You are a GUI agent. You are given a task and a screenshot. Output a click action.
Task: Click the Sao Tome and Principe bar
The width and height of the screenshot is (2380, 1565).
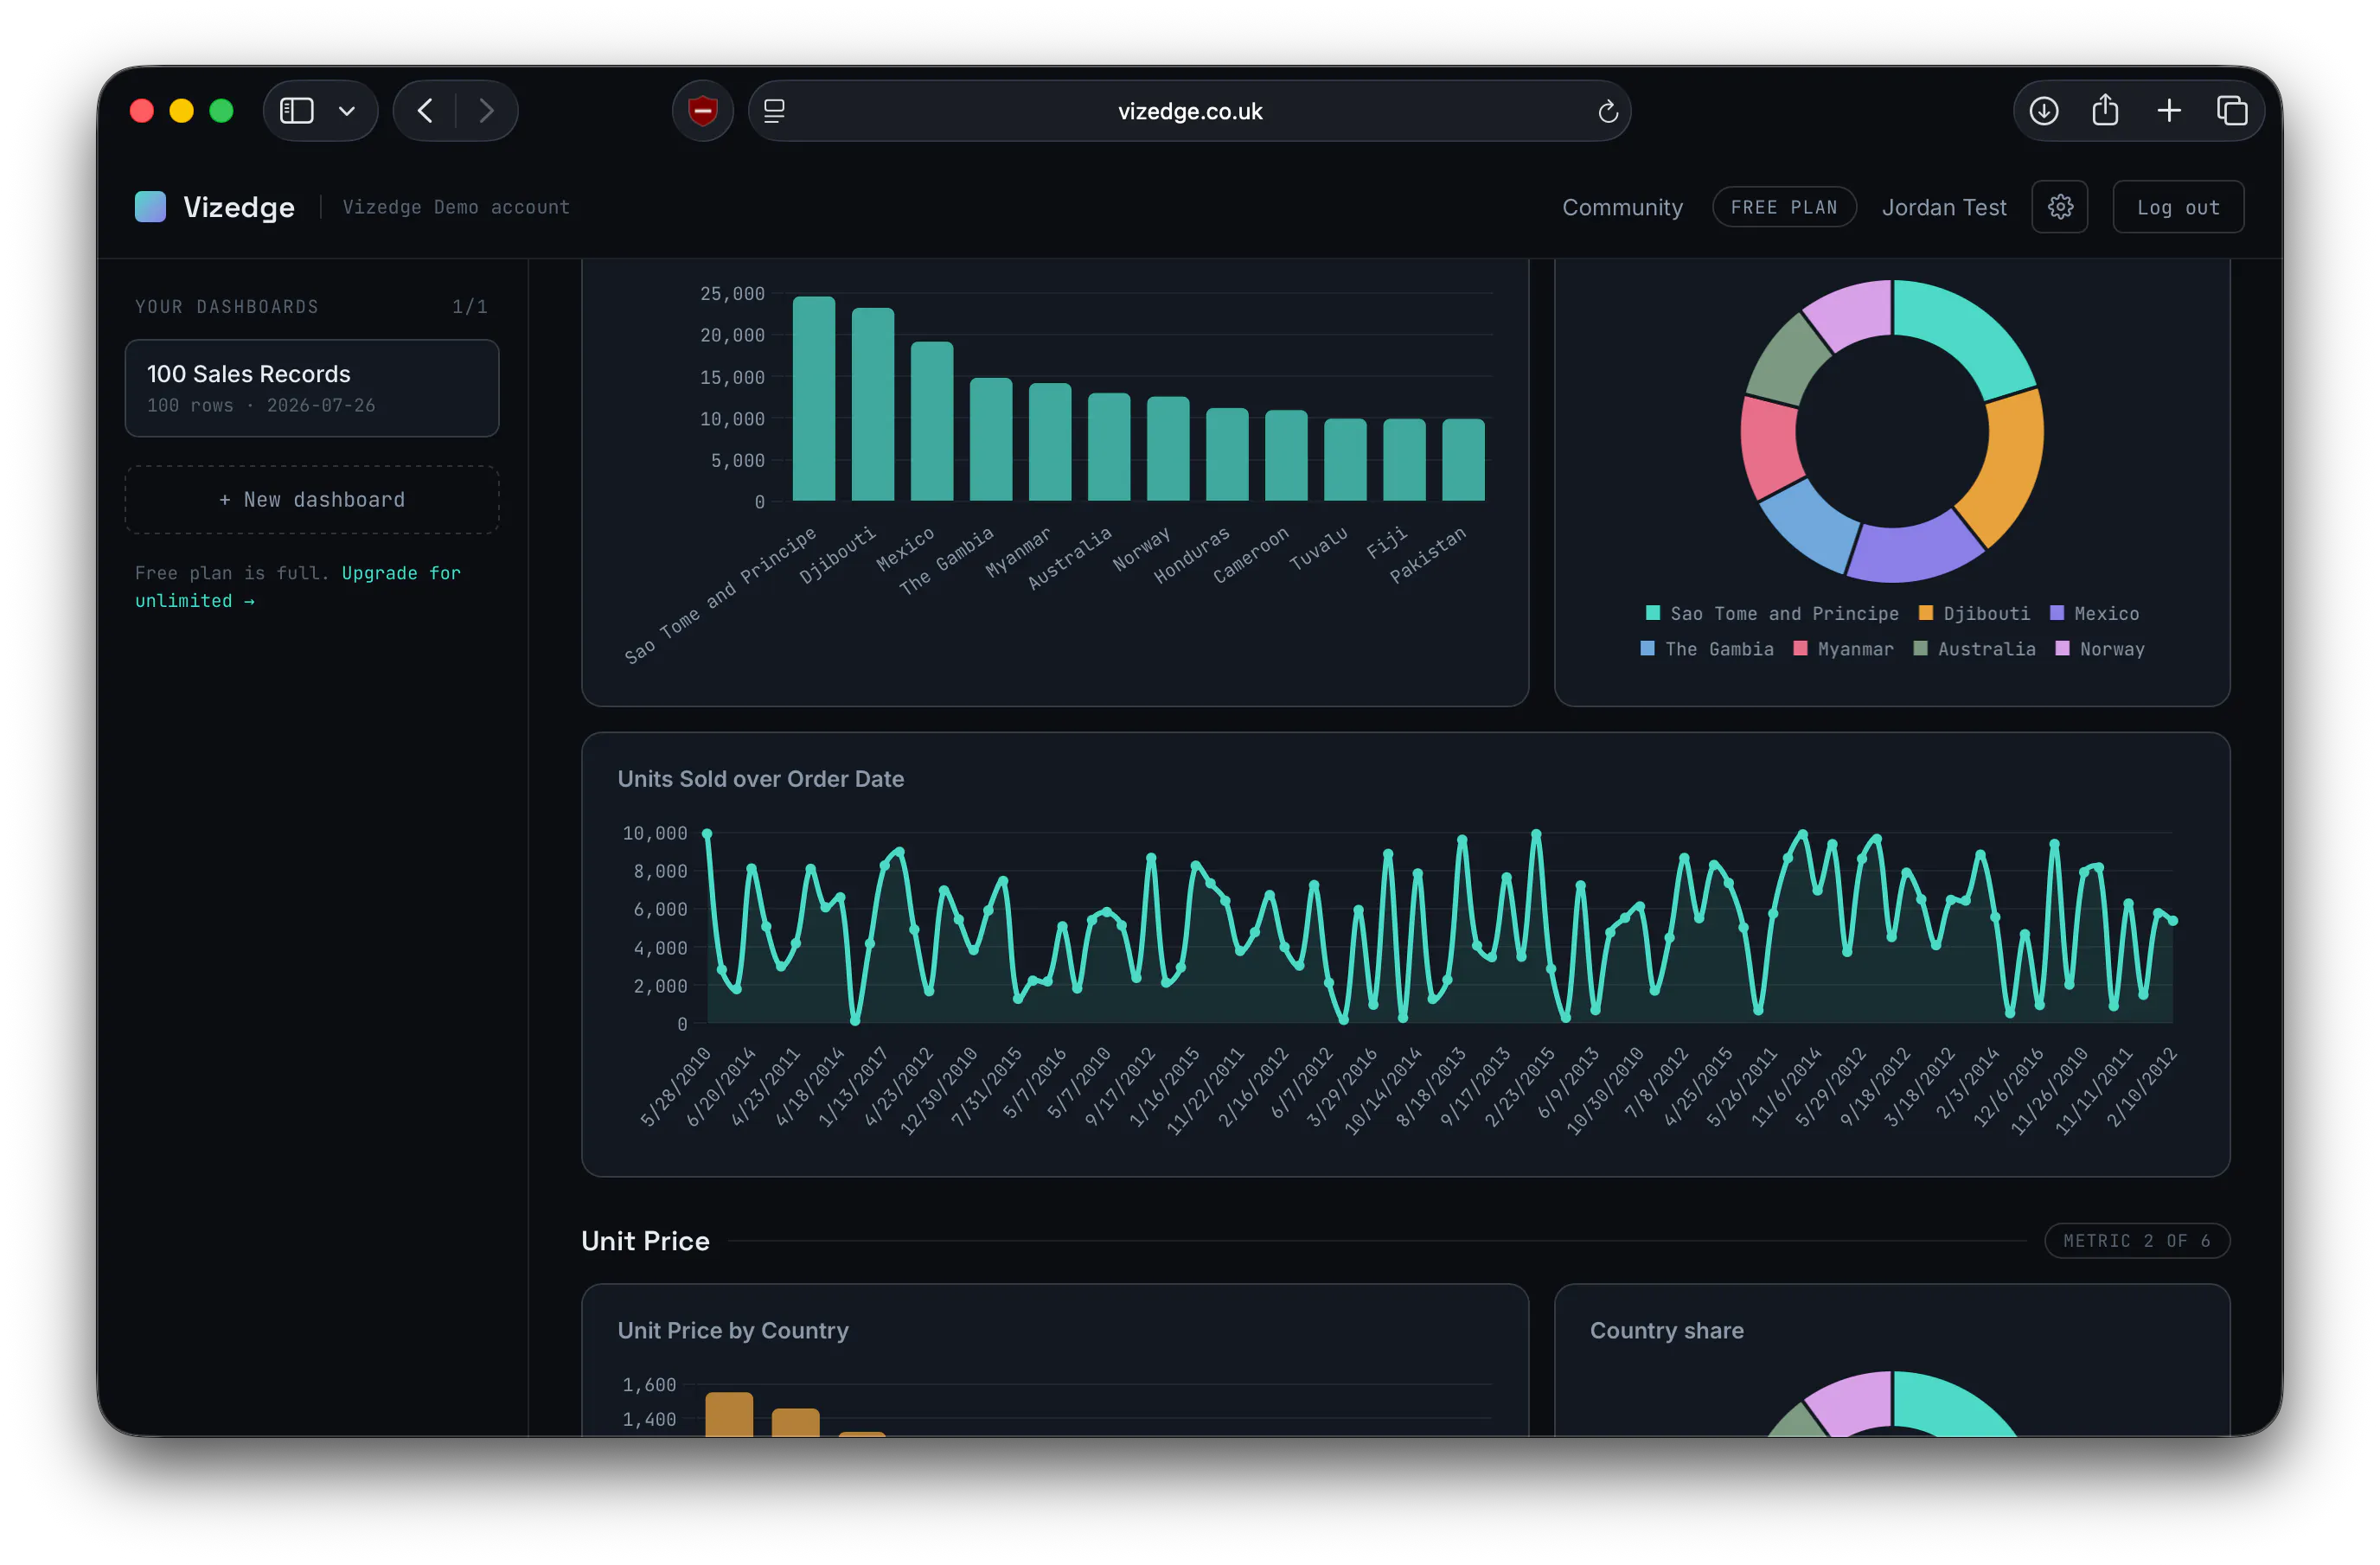tap(813, 398)
